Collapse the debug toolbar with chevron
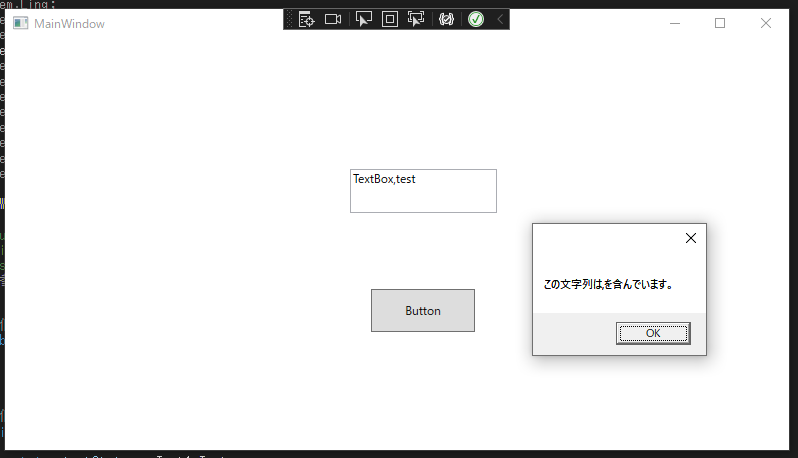The height and width of the screenshot is (458, 798). click(500, 19)
